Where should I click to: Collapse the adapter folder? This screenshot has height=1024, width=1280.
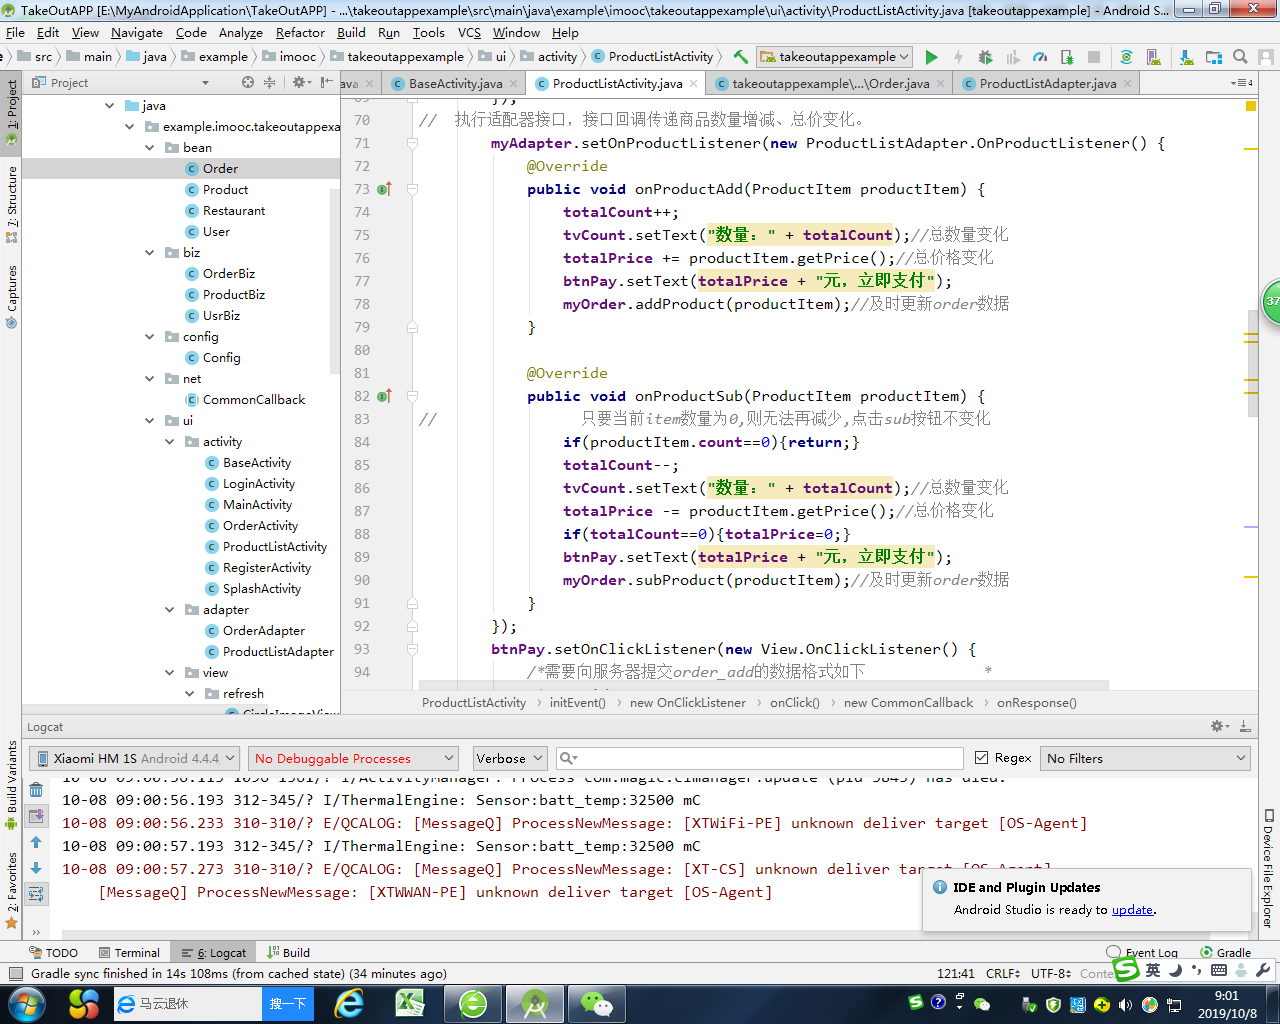tap(169, 610)
